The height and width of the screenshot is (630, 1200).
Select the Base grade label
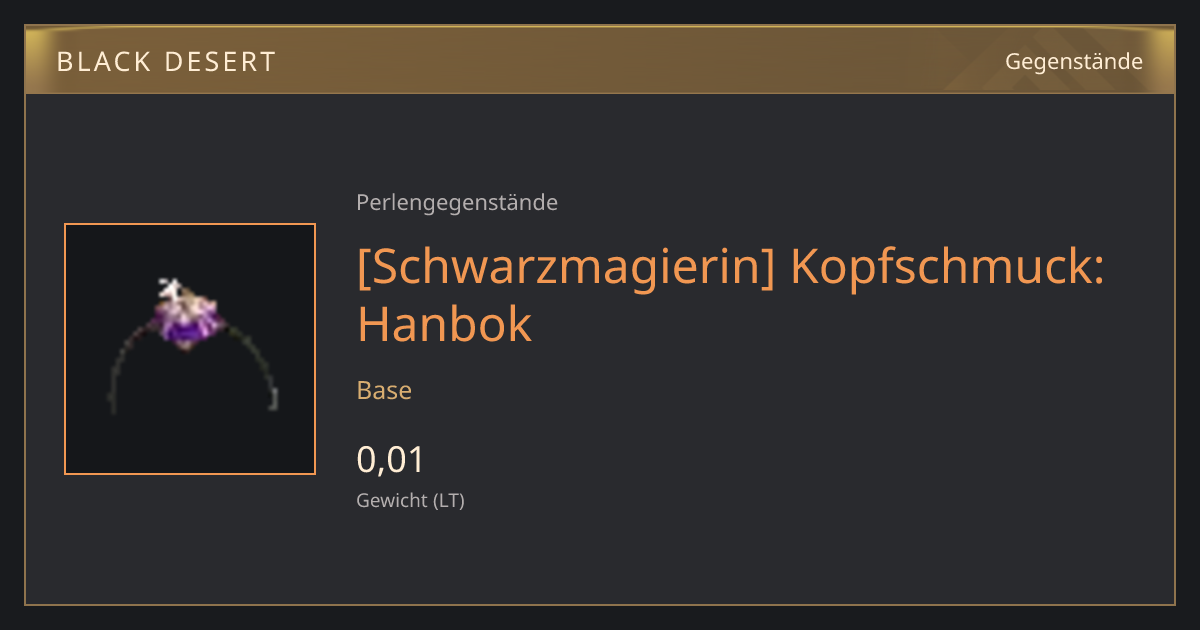point(384,390)
